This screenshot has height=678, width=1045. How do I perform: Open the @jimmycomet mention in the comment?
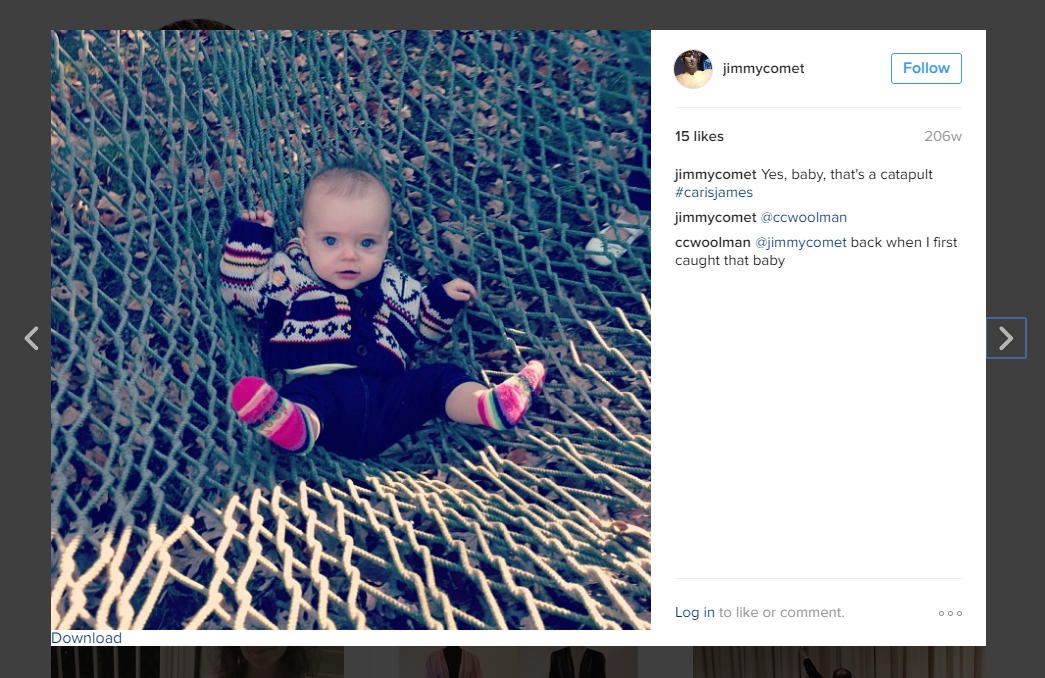[x=800, y=242]
